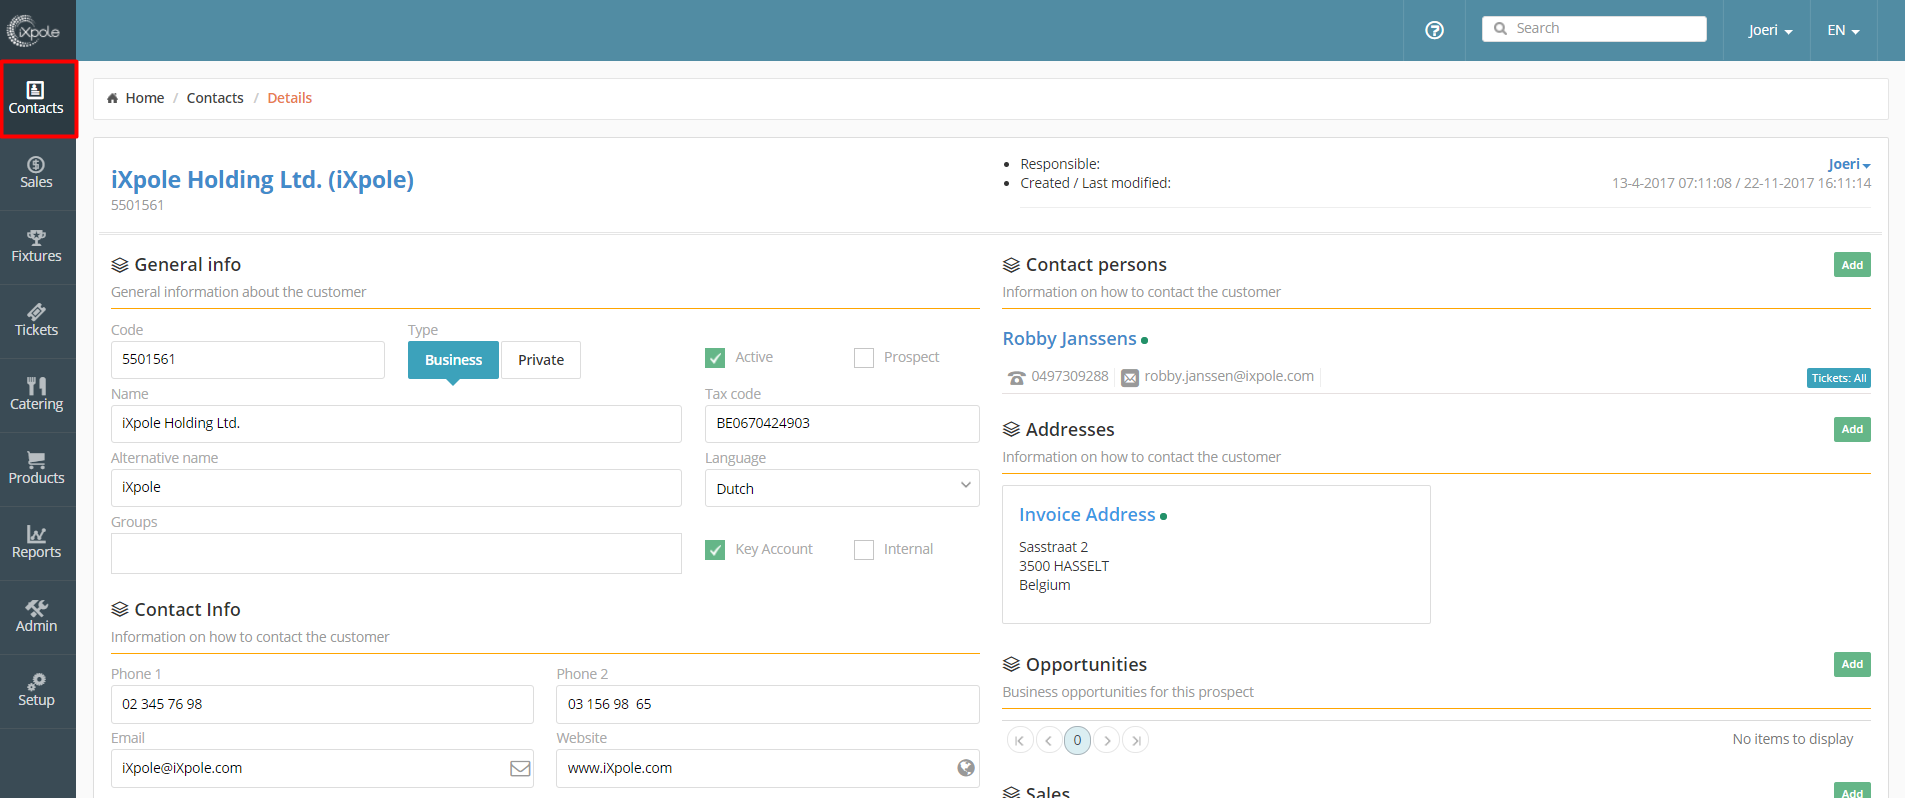Click the phone icon next to 0497309288
Screen dimensions: 1905x798
(1016, 378)
